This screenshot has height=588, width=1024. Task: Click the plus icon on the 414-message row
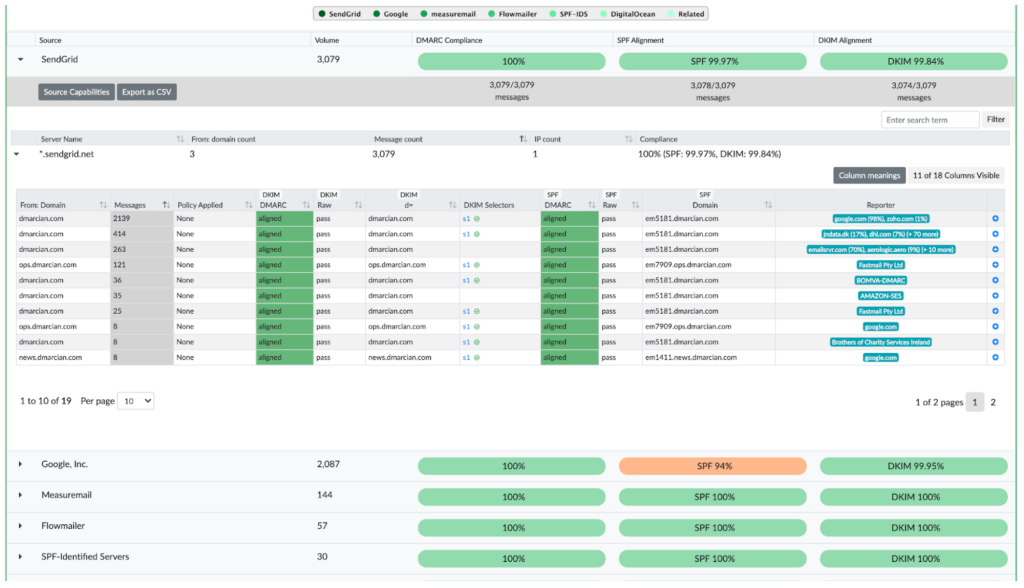[x=995, y=234]
